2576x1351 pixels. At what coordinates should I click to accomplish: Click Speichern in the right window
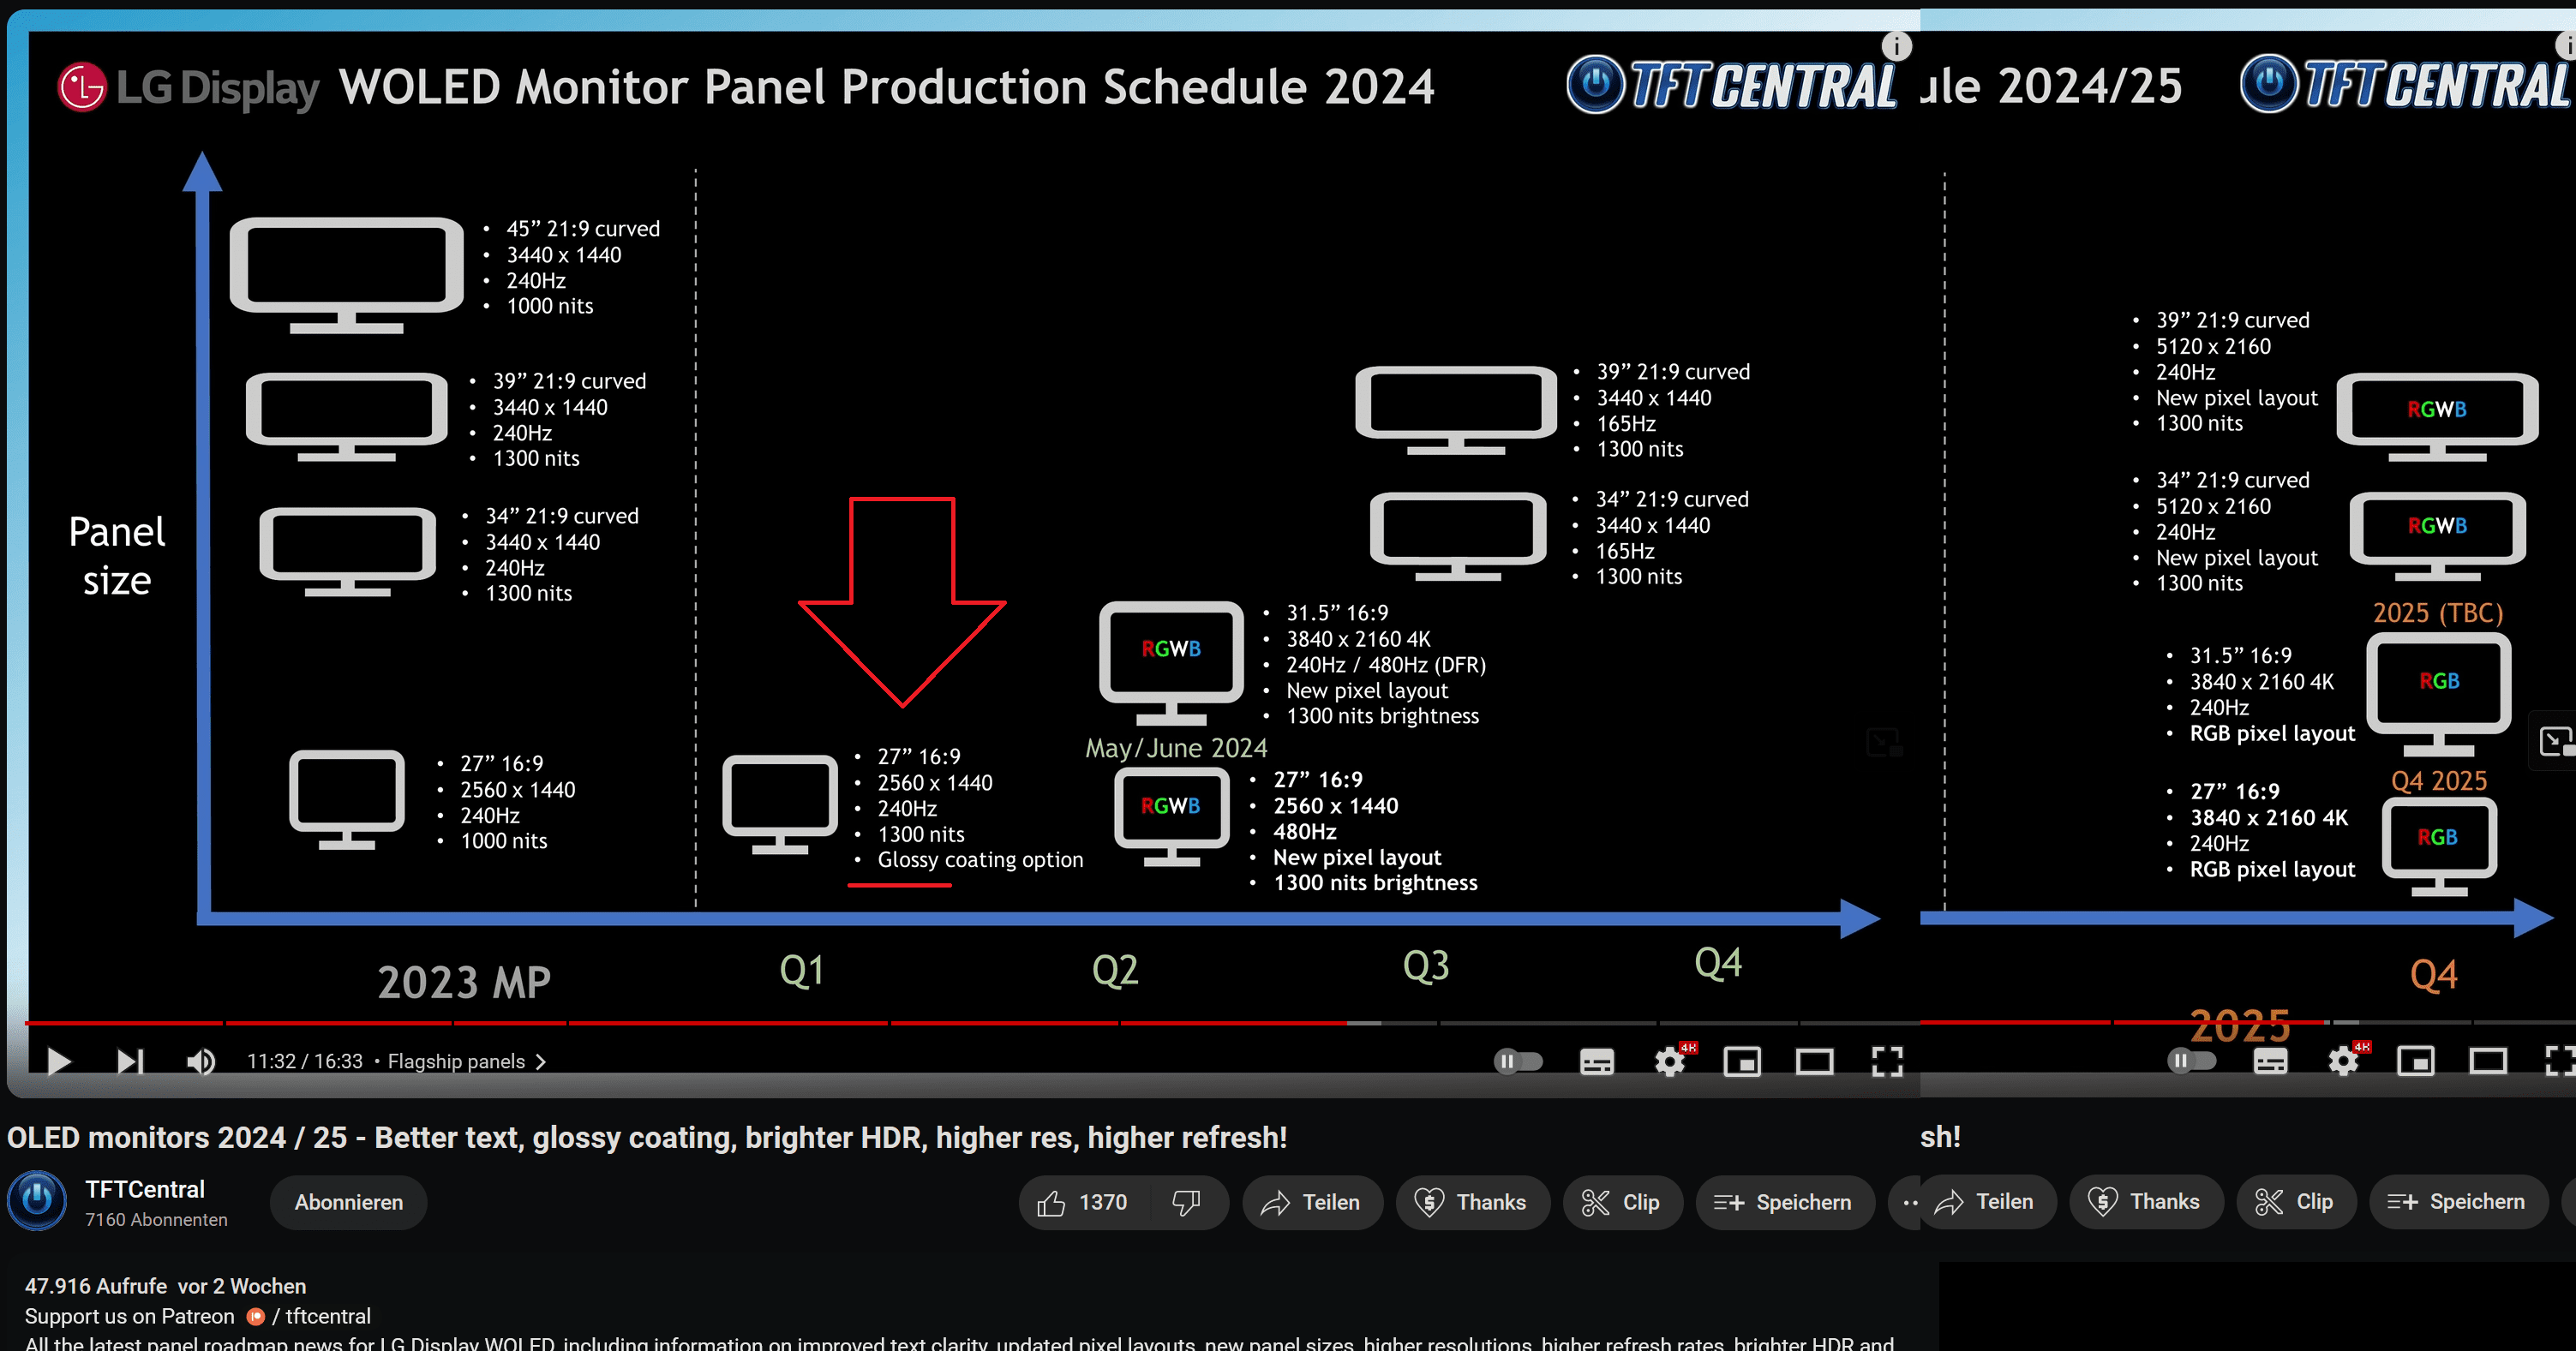click(2458, 1201)
